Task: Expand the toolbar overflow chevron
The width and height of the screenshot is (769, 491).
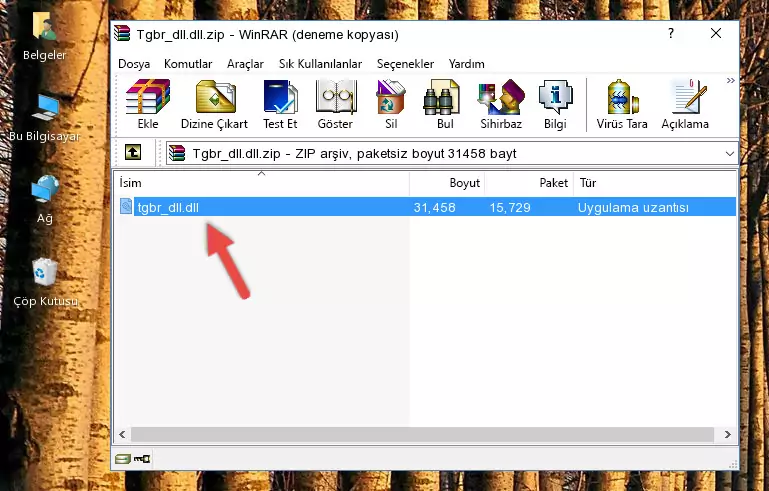Action: click(730, 80)
